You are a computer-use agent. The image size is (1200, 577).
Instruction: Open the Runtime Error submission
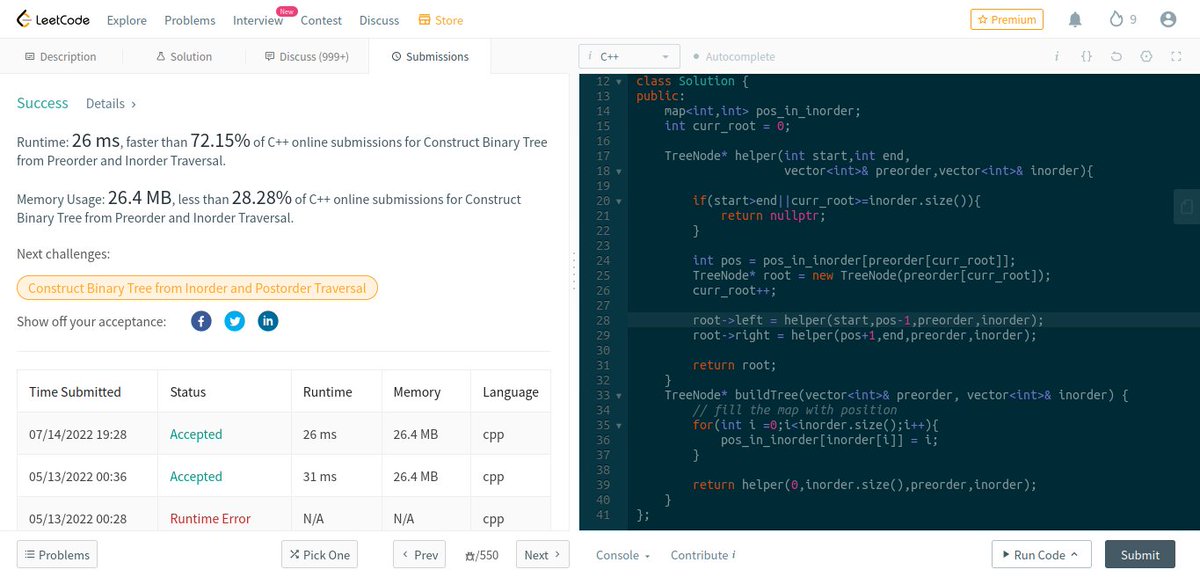210,518
